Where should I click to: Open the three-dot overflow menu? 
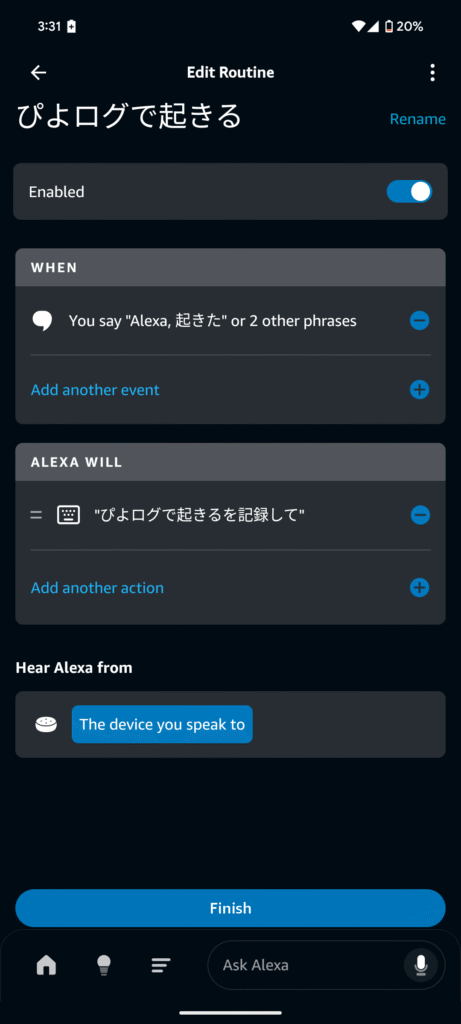432,72
